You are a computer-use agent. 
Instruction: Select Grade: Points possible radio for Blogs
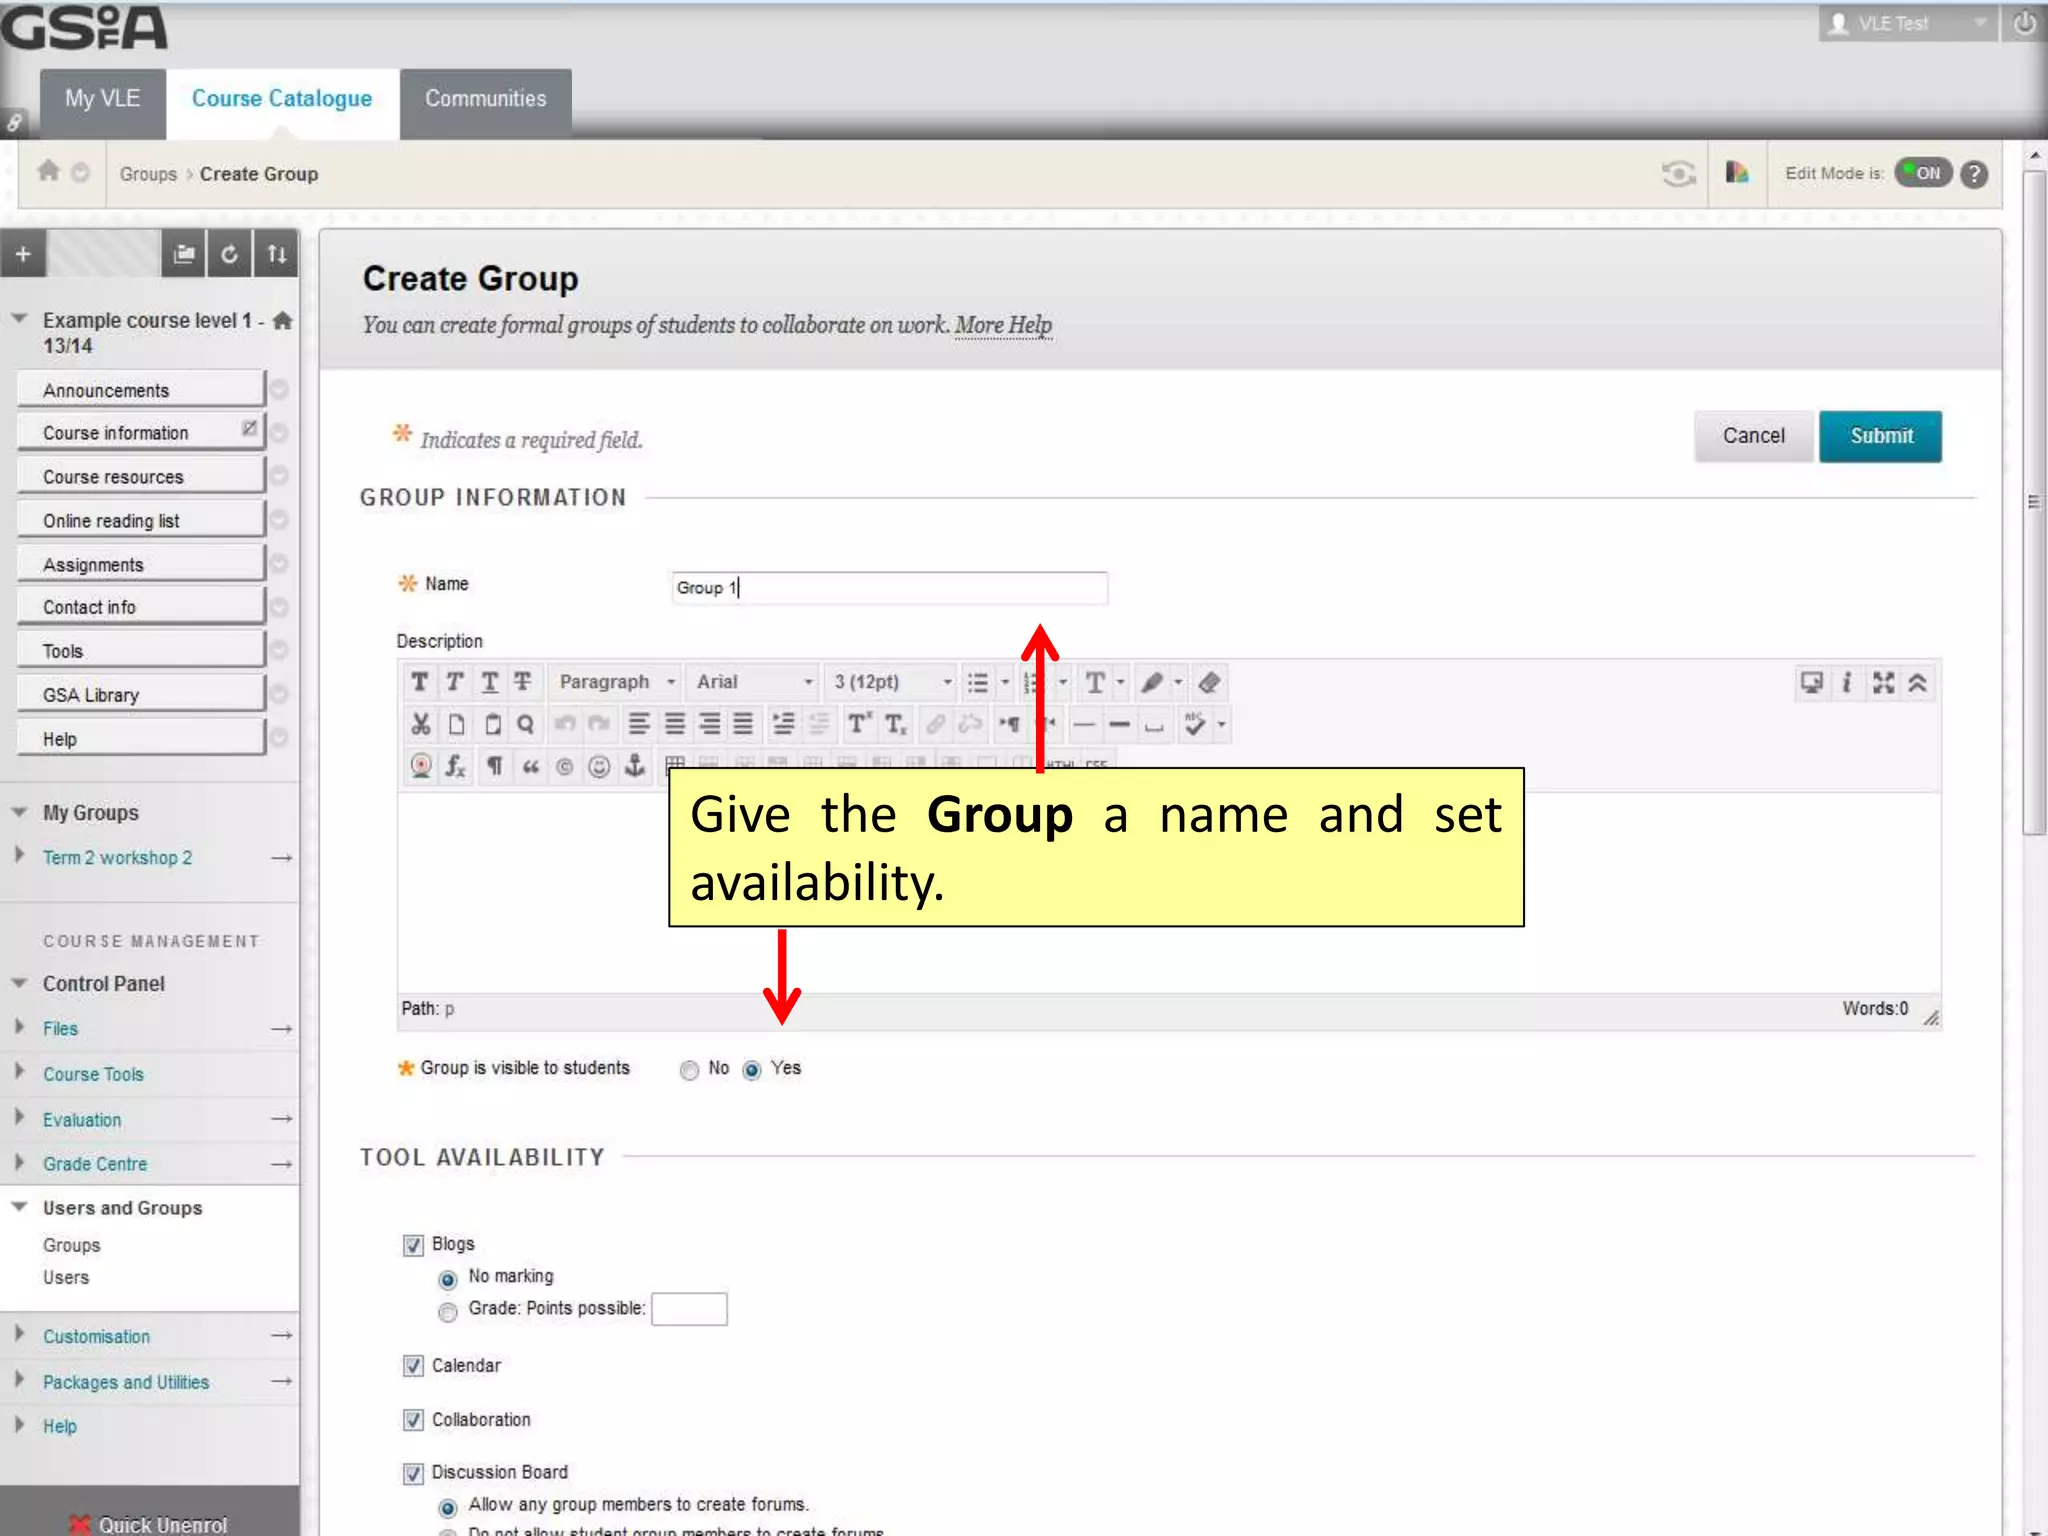448,1311
